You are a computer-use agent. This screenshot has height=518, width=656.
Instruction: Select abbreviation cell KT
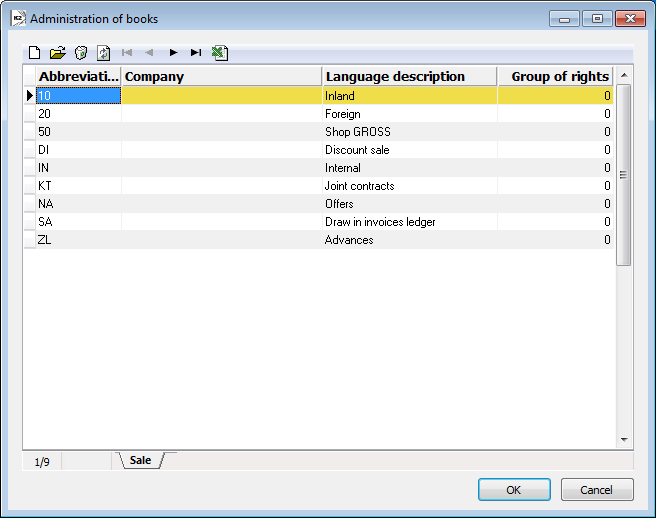coord(79,186)
